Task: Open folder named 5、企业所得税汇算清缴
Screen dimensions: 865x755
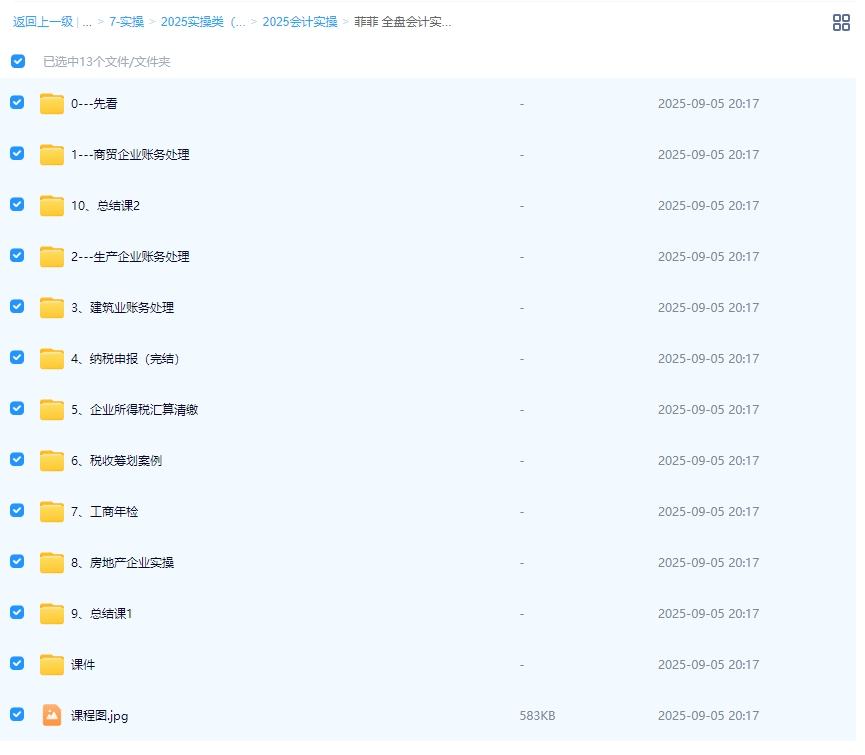Action: click(135, 410)
